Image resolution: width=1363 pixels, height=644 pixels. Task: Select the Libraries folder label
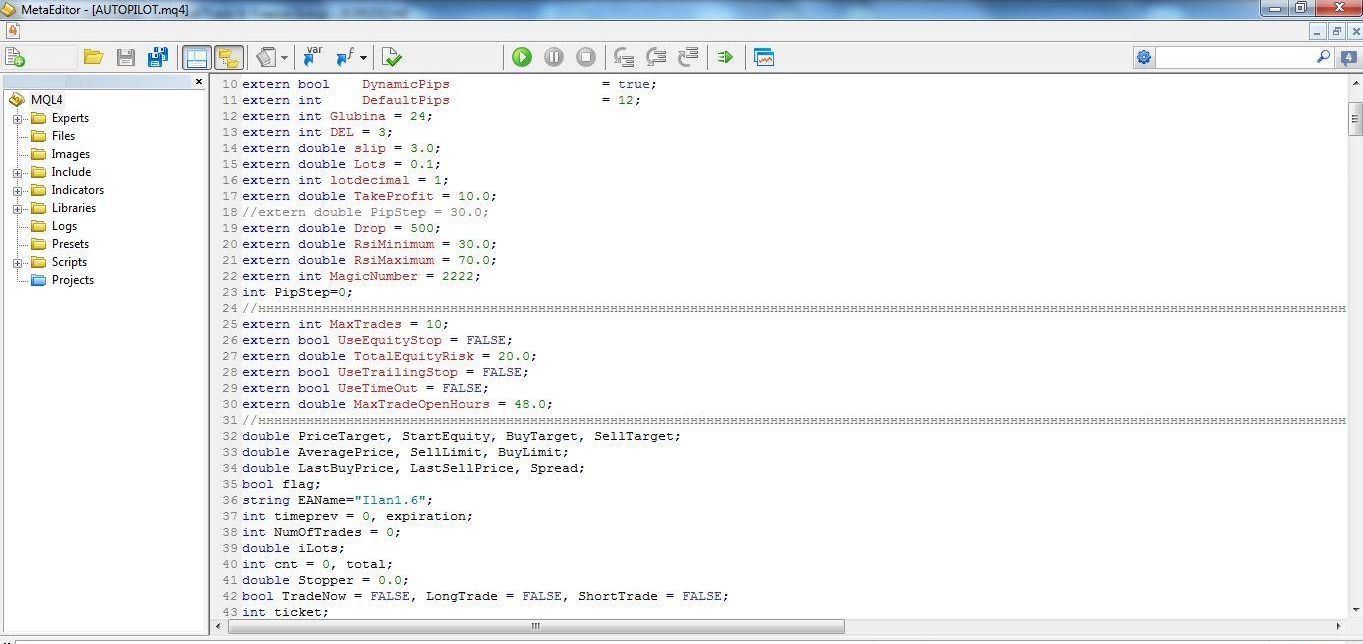(74, 208)
